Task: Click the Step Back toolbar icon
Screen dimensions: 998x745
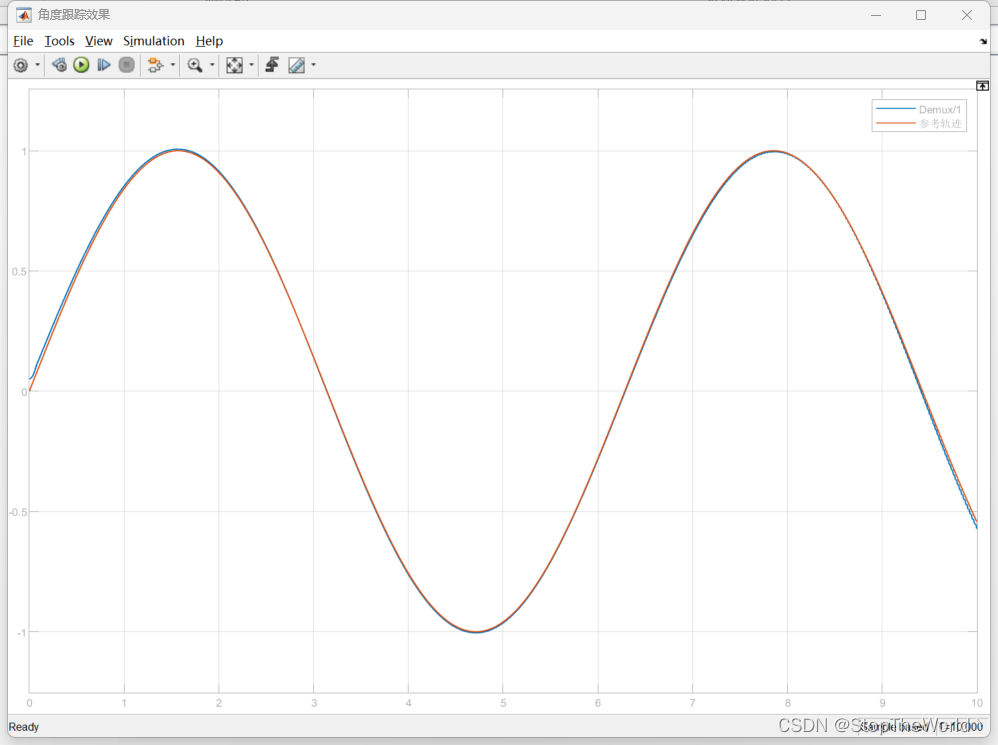Action: (59, 65)
